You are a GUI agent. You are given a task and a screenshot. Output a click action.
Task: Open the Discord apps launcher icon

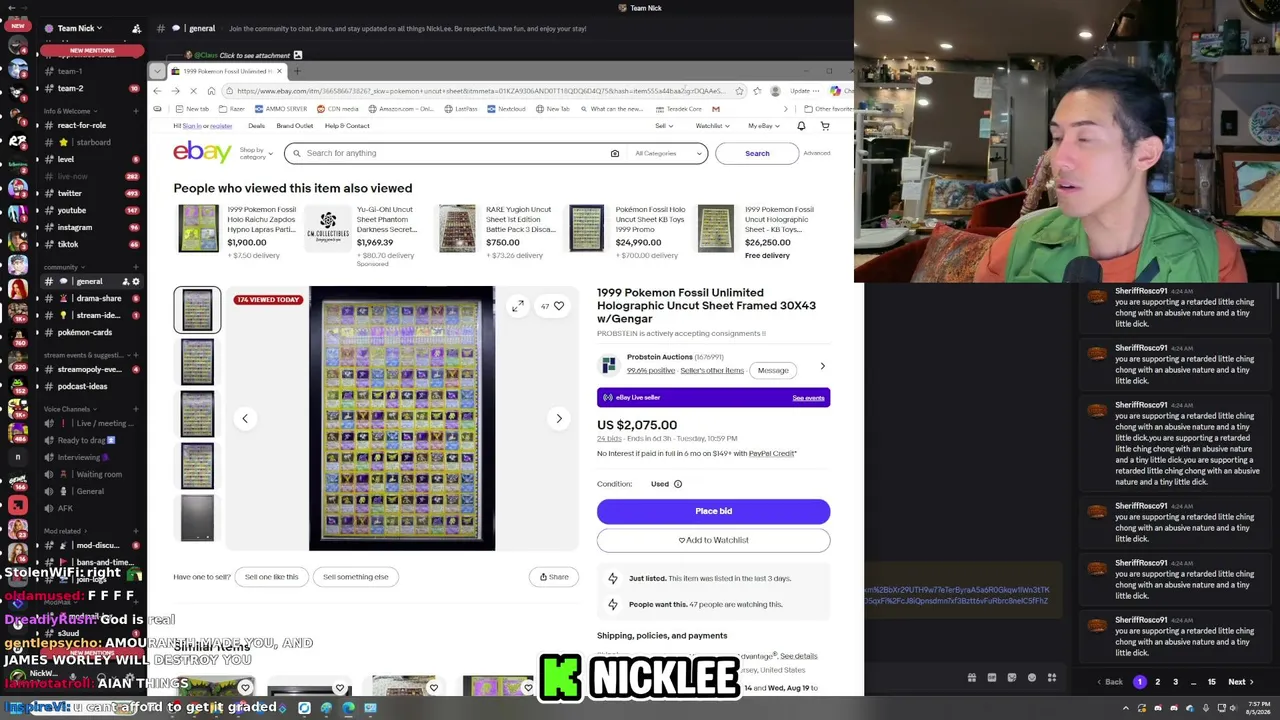(x=1052, y=678)
